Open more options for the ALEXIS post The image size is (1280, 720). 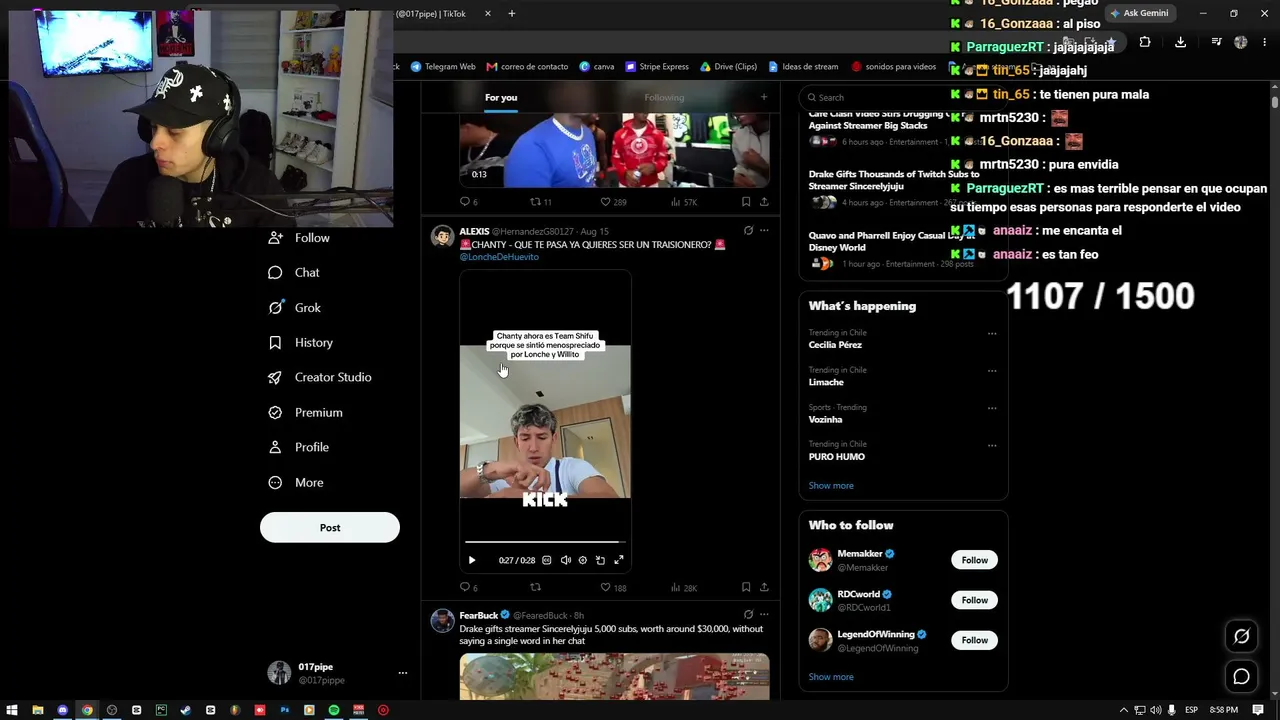coord(764,231)
